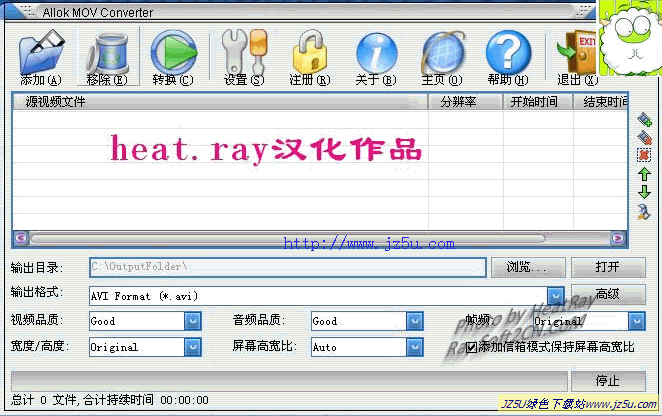Click the file properties tool icon below arrows
Screen dimensions: 662x416
pyautogui.click(x=644, y=211)
